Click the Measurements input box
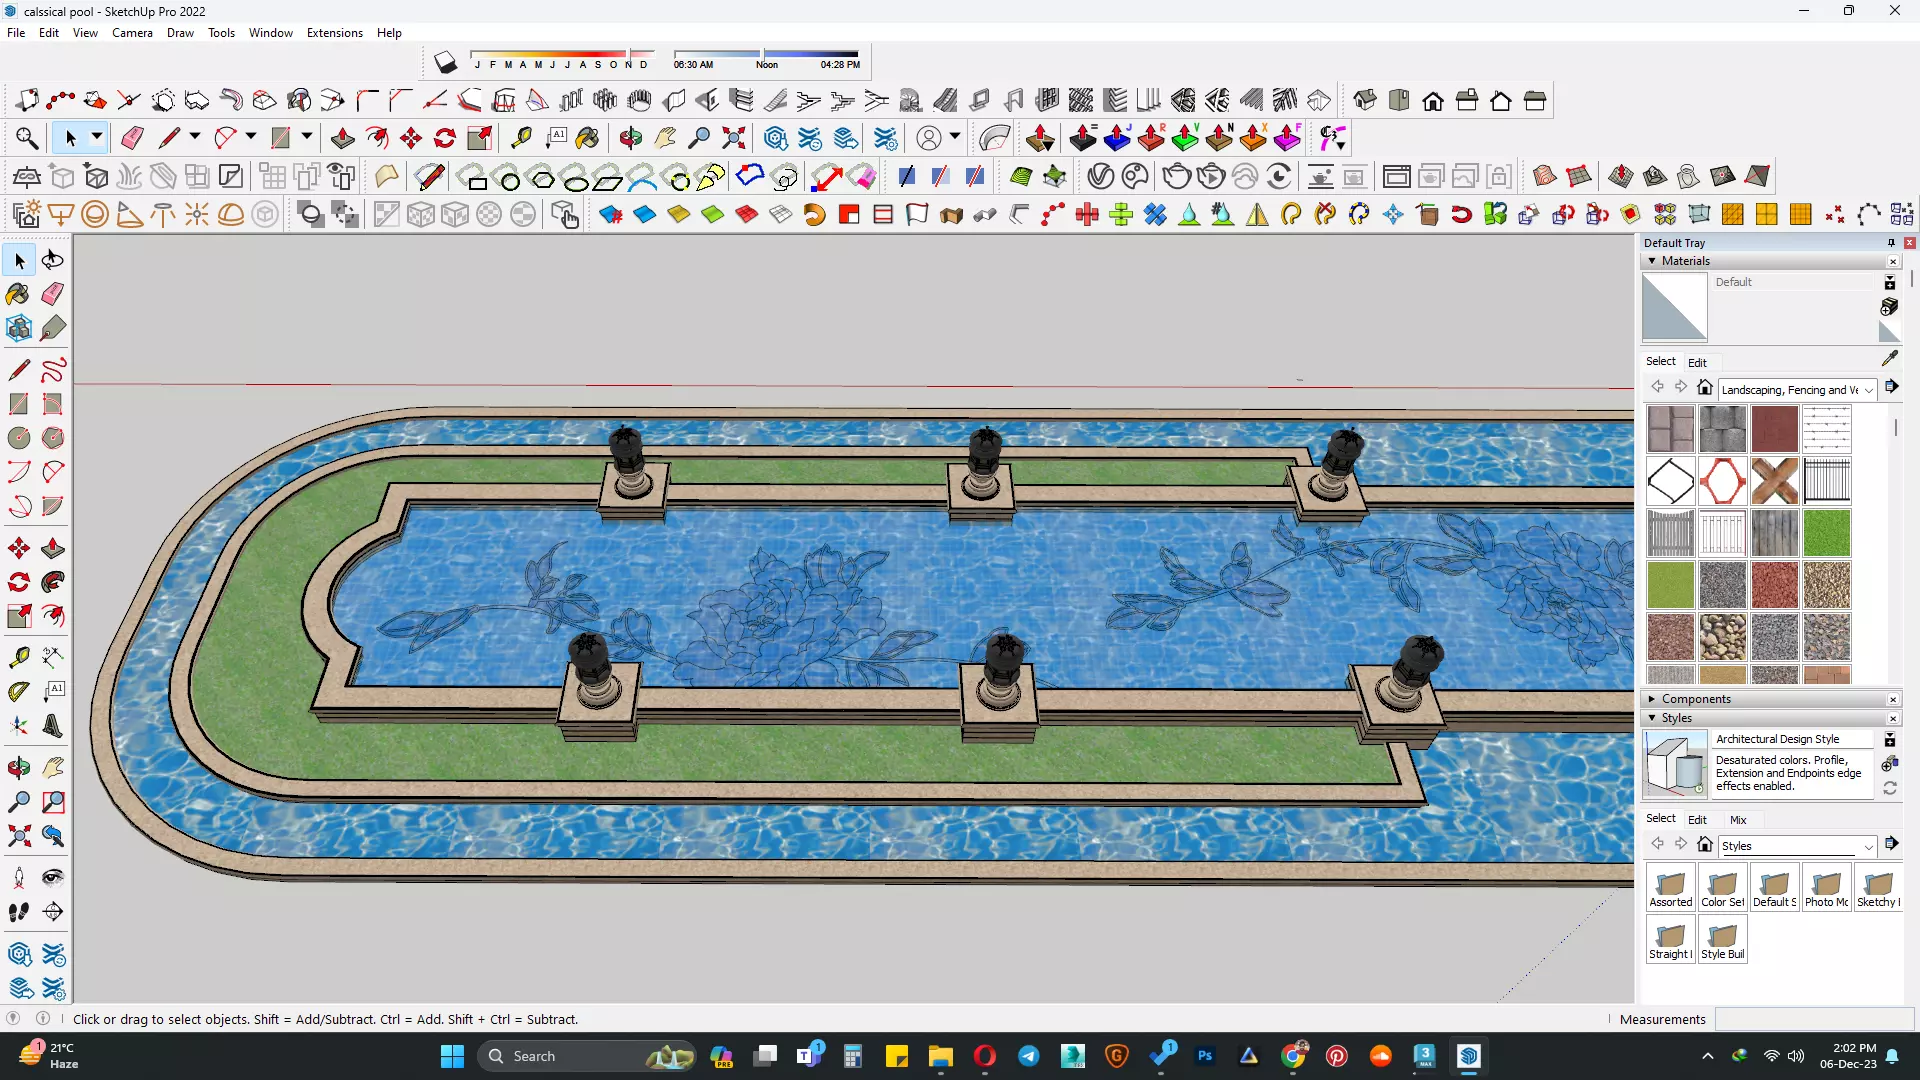The height and width of the screenshot is (1080, 1920). (1813, 1019)
